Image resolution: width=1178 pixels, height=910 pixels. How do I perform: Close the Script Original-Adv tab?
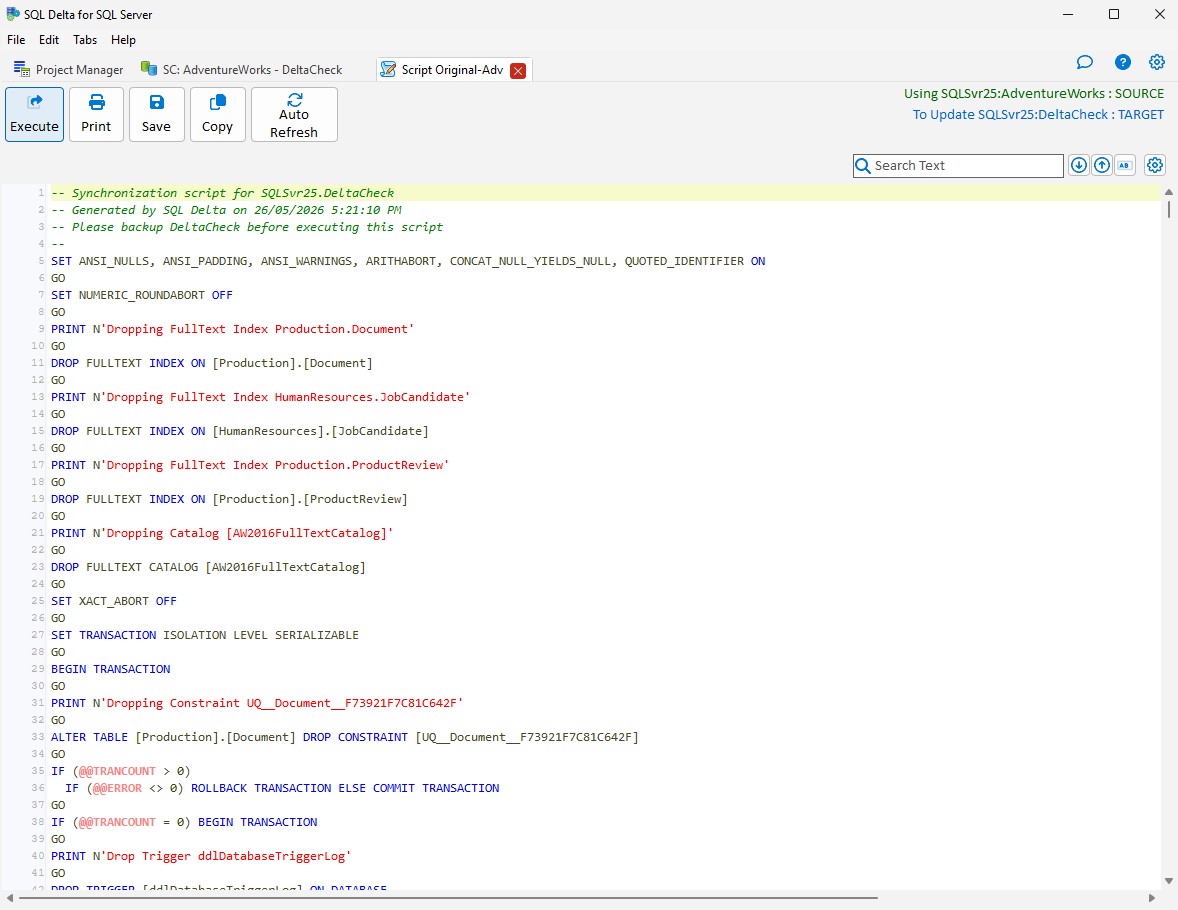click(x=518, y=71)
